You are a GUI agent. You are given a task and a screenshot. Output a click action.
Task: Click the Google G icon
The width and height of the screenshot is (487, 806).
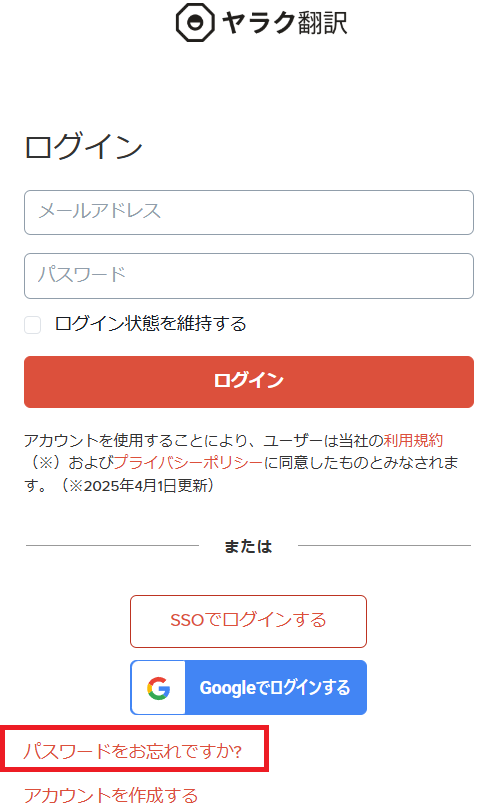pos(158,688)
